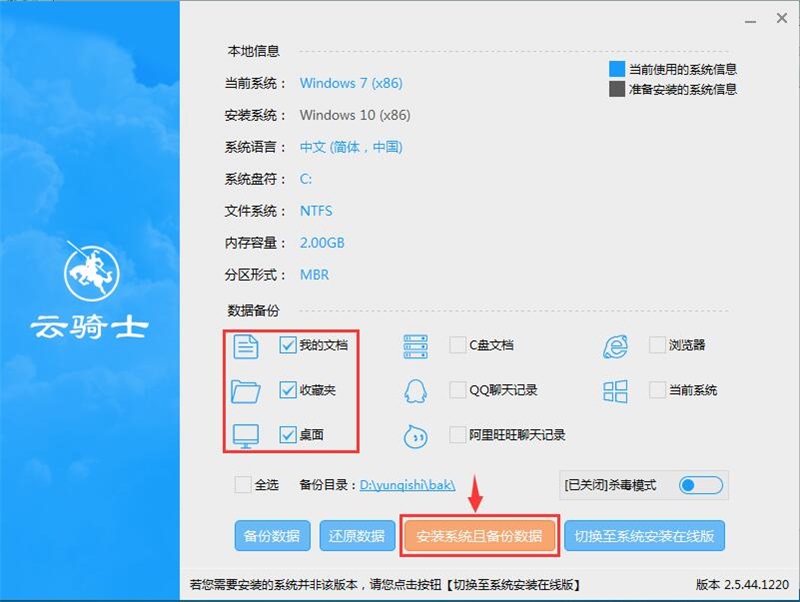Click the 阿里旺旺 chat icon
800x602 pixels.
click(x=415, y=436)
